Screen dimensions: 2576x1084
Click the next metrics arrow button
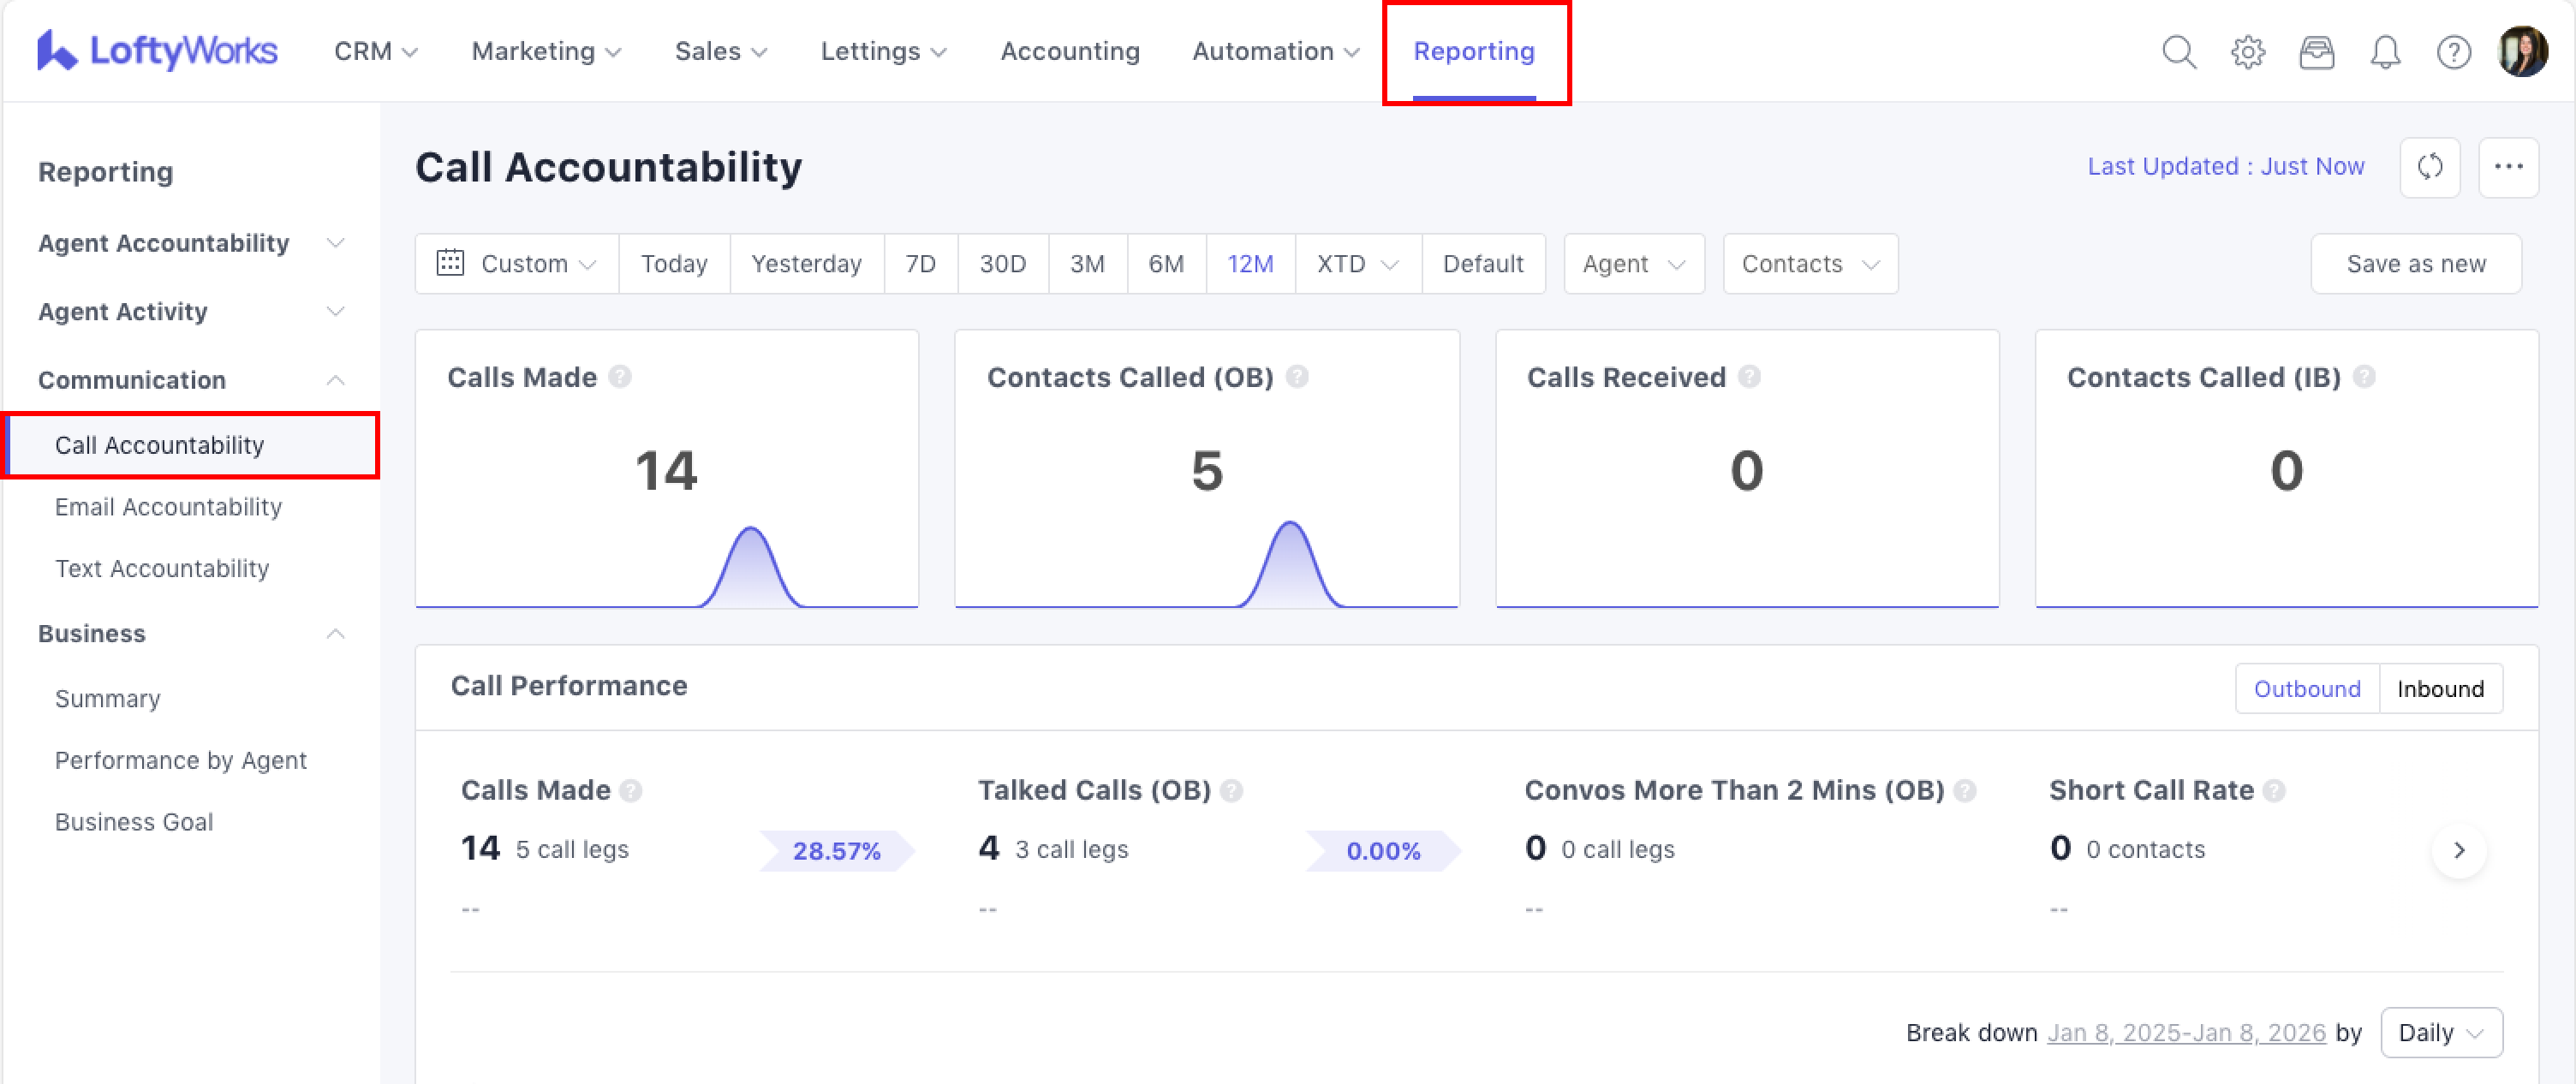coord(2459,850)
